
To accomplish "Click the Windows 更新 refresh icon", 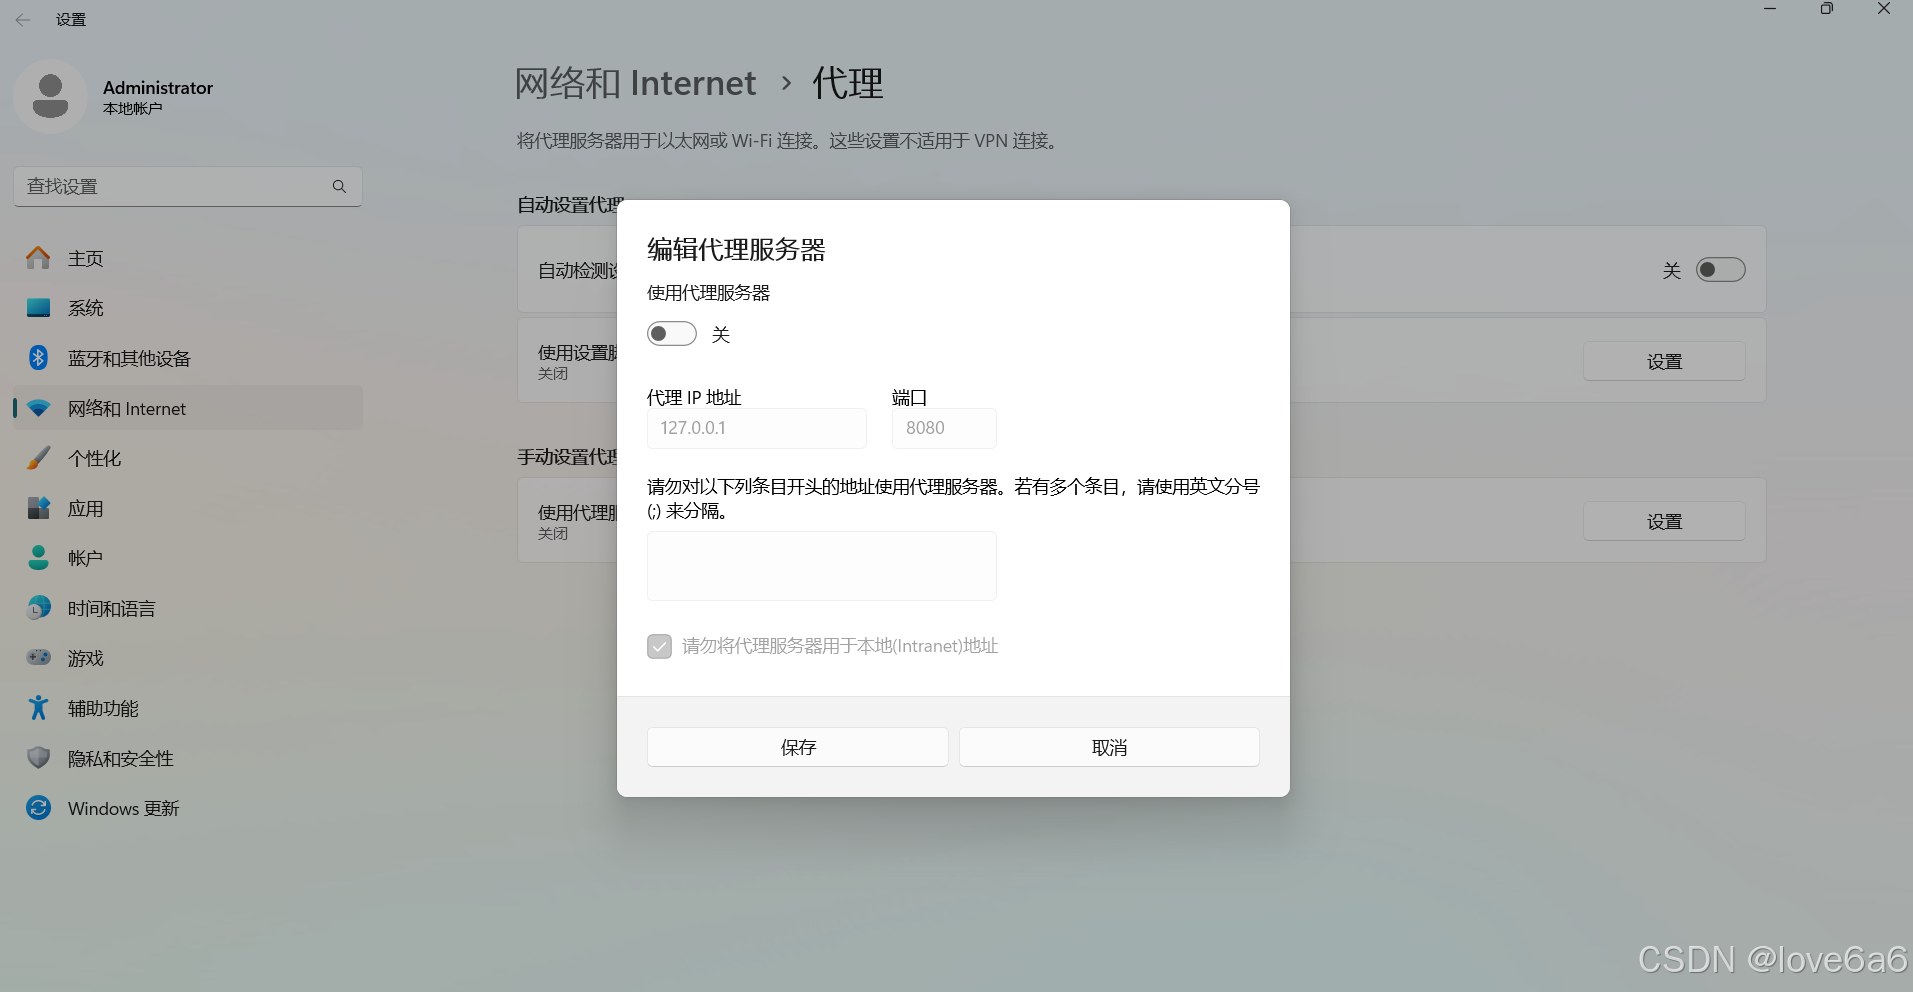I will coord(38,808).
